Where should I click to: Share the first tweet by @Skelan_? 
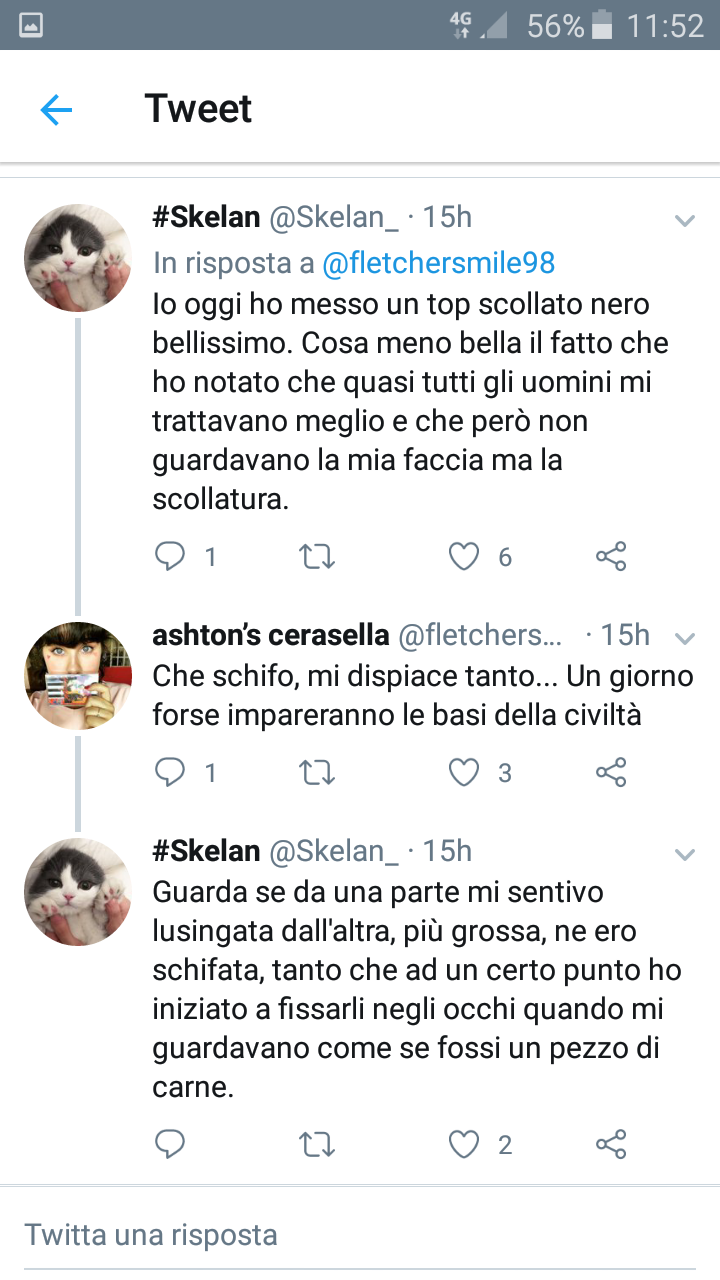point(611,556)
